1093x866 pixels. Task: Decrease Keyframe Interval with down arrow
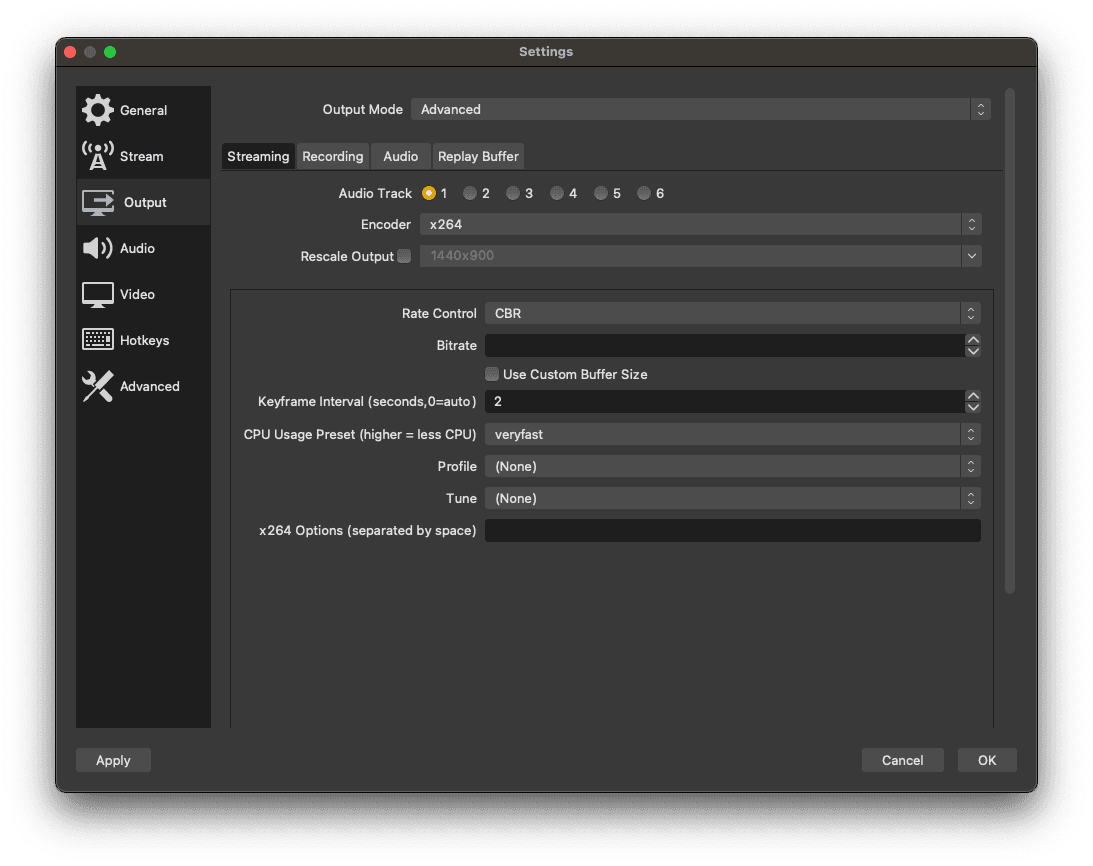[x=973, y=407]
